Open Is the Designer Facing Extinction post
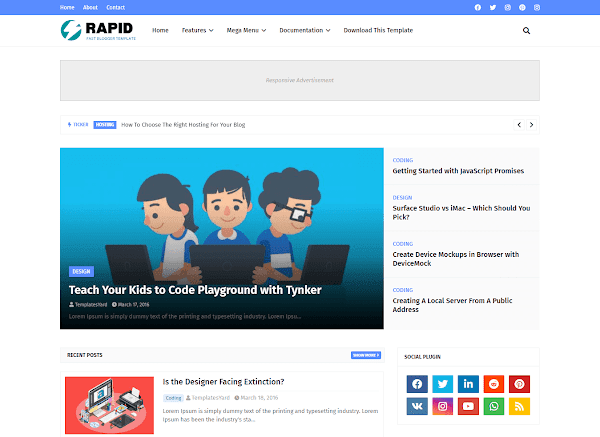600x437 pixels. tap(223, 382)
